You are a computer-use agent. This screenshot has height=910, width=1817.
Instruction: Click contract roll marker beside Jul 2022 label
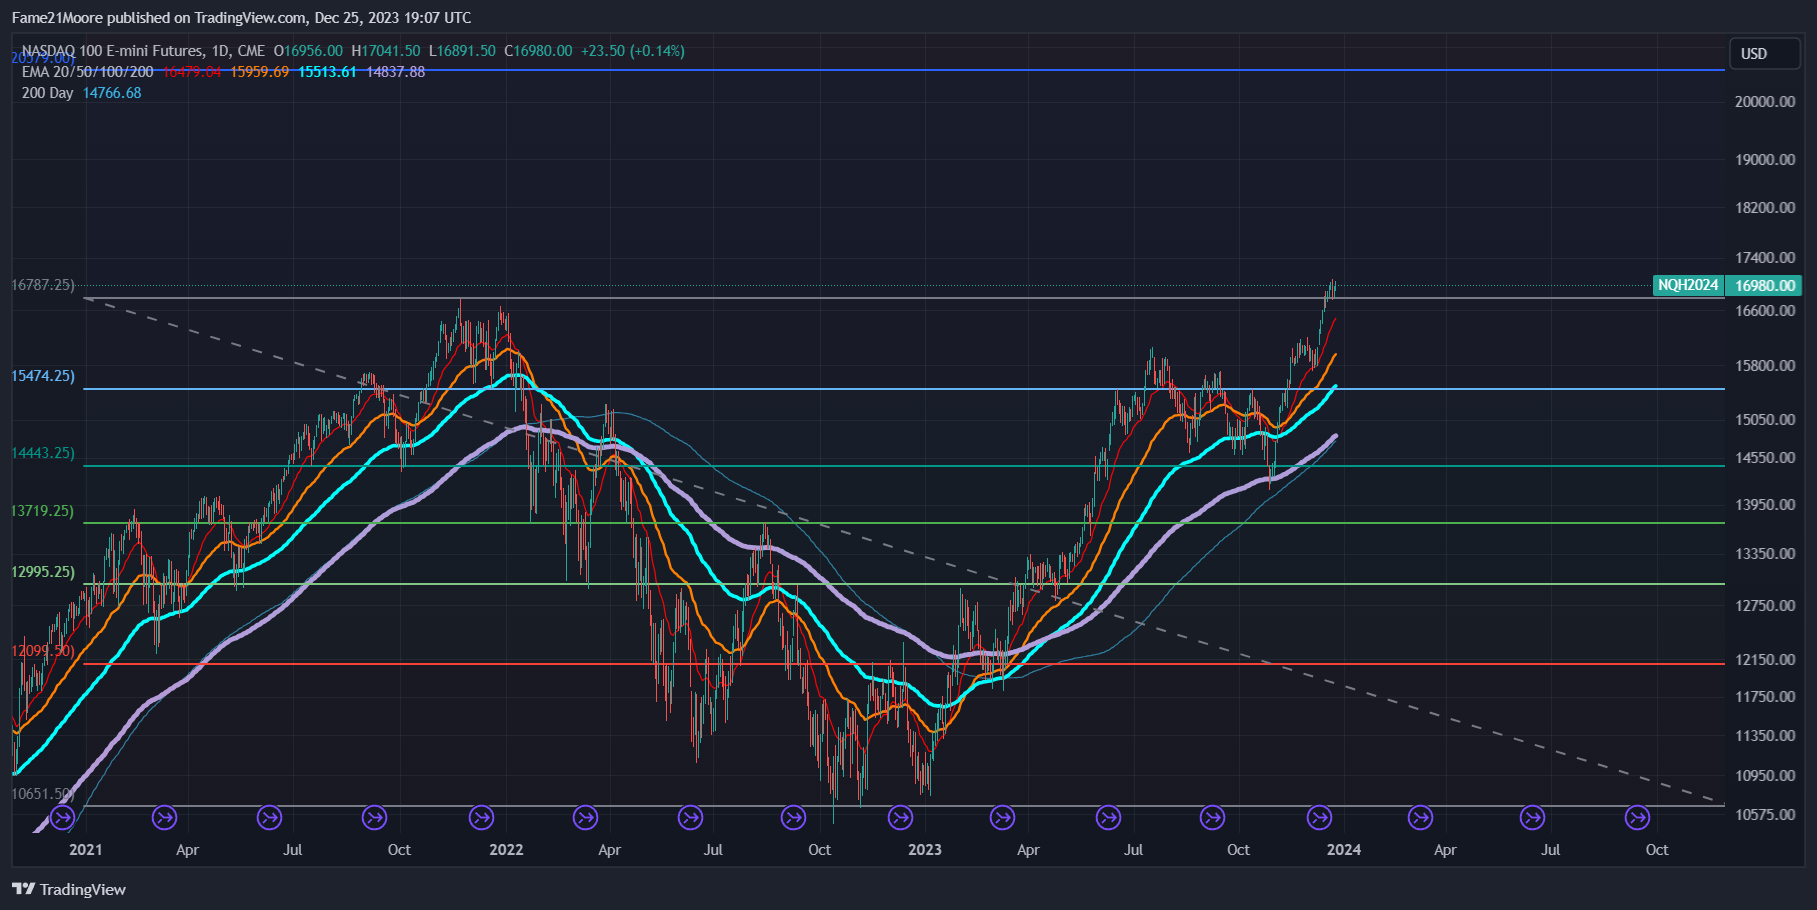(690, 818)
